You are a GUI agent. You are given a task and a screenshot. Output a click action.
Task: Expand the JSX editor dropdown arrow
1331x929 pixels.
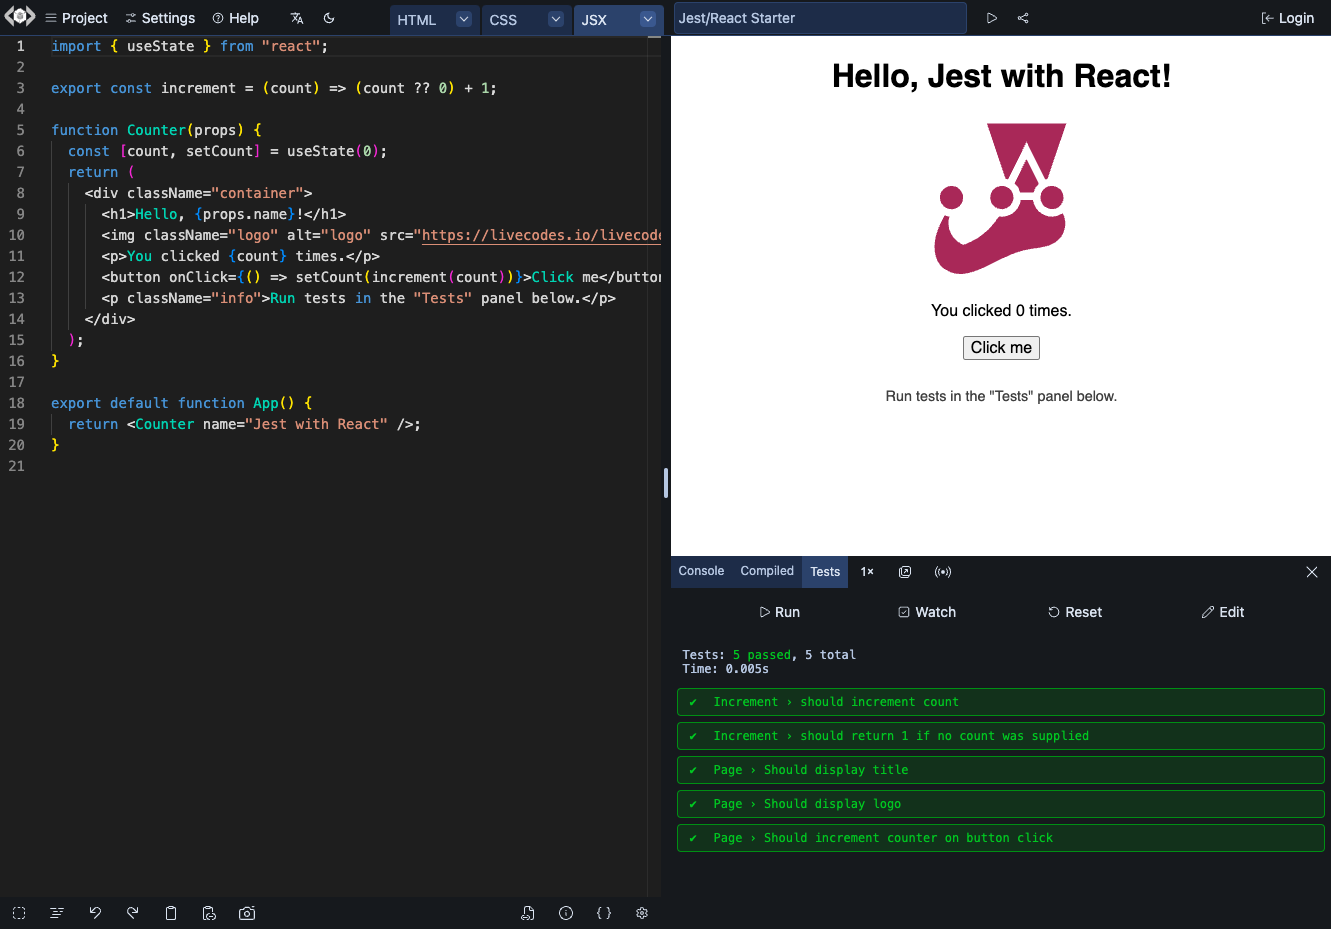[648, 19]
